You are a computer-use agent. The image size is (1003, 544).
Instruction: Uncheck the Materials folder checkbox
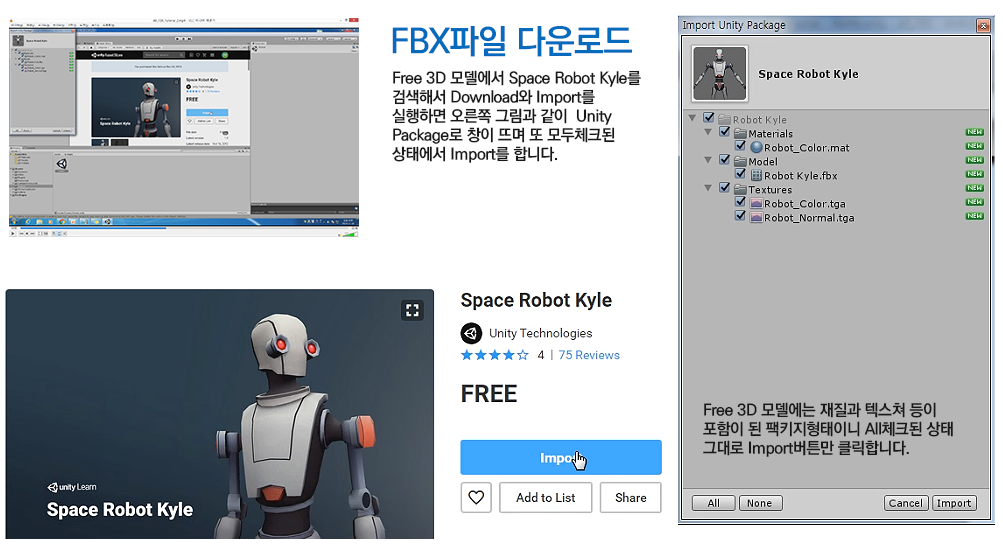pos(724,131)
